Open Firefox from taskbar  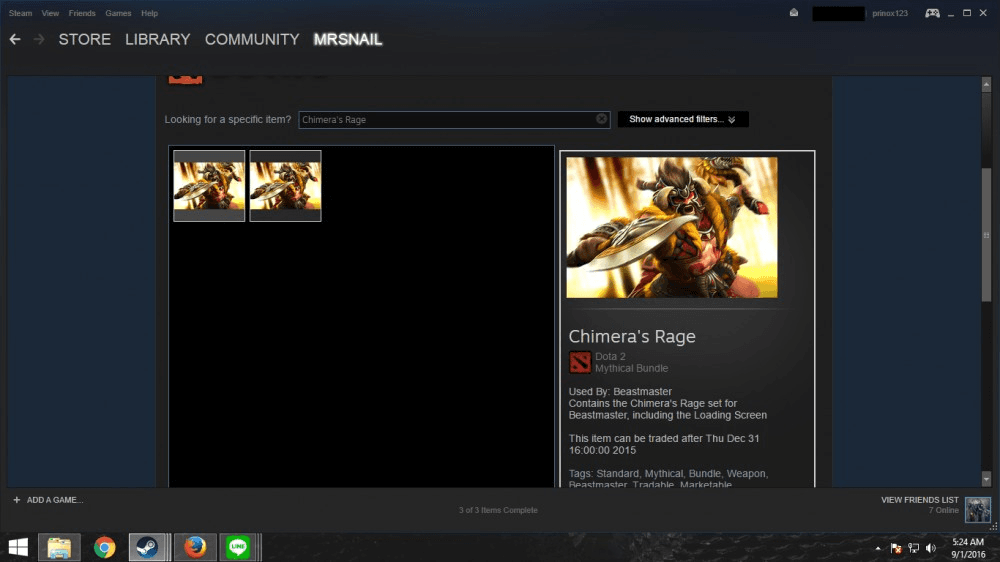(195, 547)
